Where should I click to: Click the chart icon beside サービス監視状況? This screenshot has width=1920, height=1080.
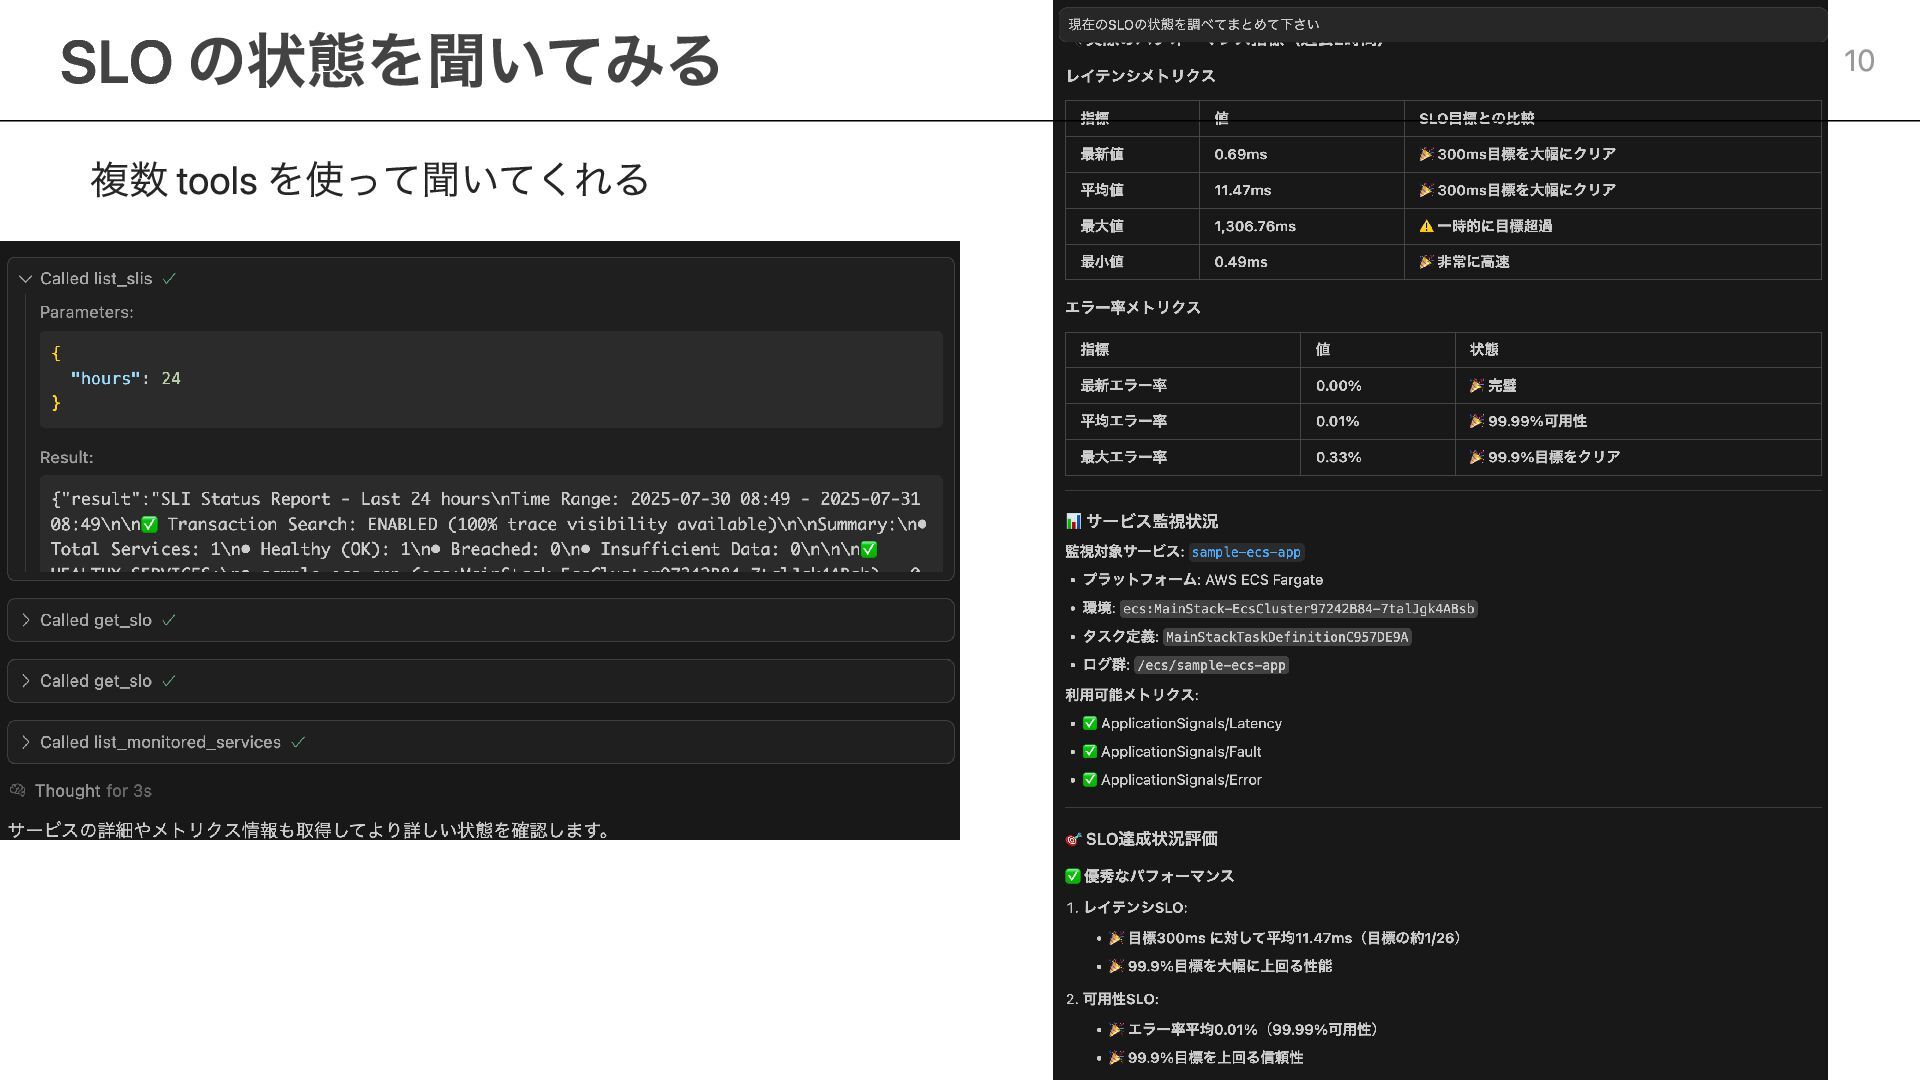(x=1073, y=521)
